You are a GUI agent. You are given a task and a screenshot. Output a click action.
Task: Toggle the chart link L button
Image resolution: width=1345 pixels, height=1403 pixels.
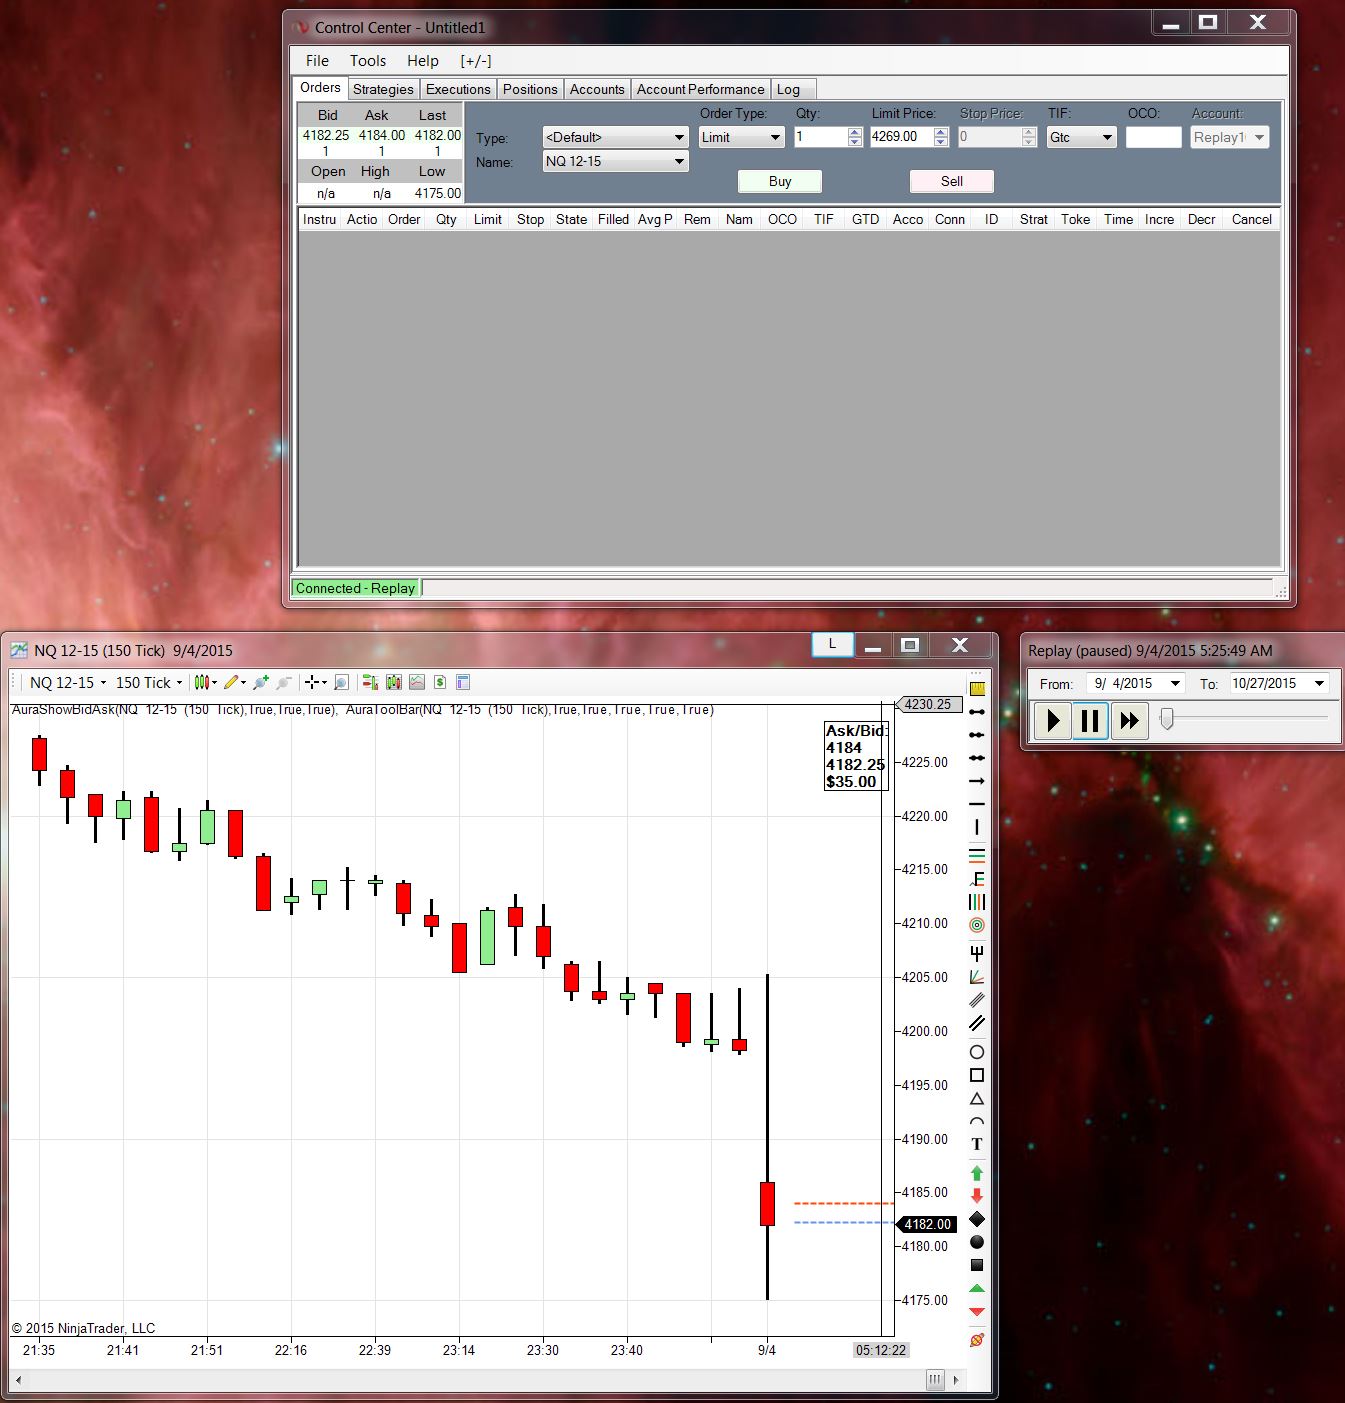click(x=832, y=645)
